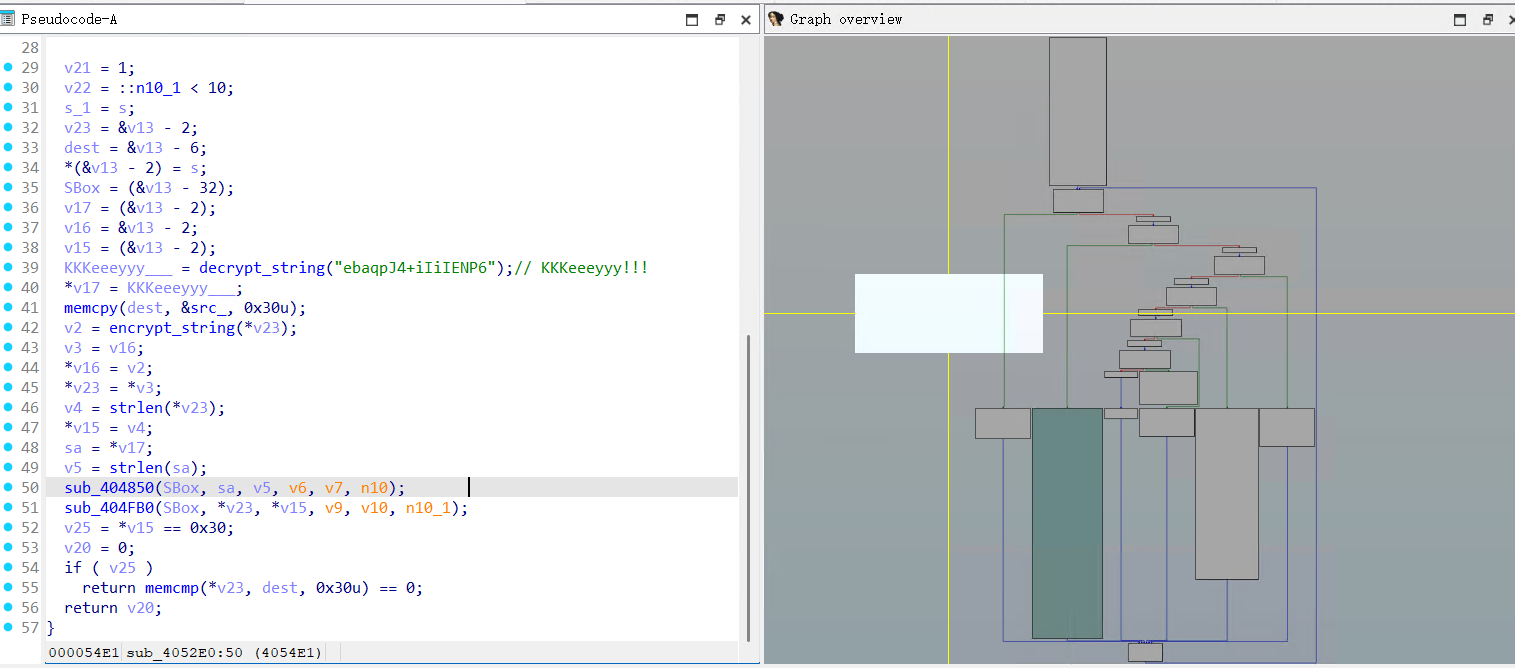Click the Graph overview panel icon
The height and width of the screenshot is (668, 1515).
pos(776,19)
